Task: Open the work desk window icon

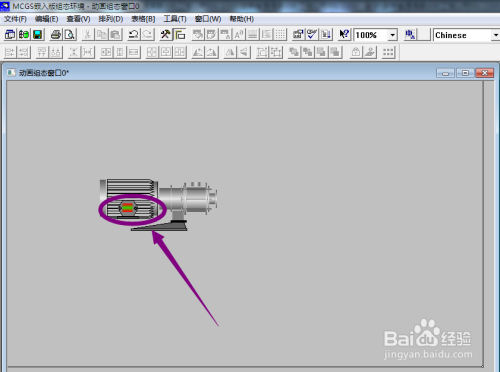Action: click(x=10, y=34)
